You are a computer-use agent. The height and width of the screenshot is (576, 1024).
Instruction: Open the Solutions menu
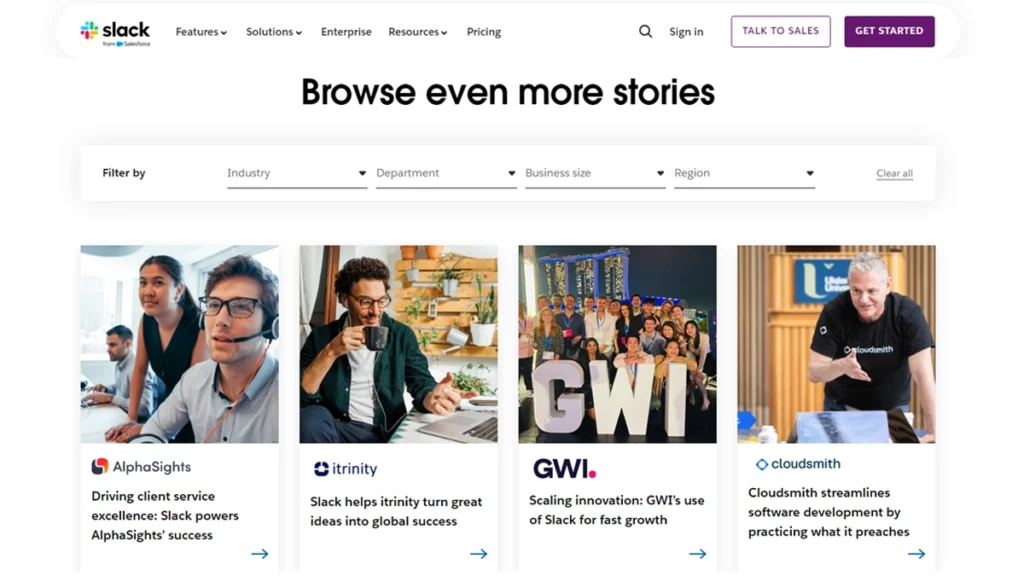[x=274, y=31]
